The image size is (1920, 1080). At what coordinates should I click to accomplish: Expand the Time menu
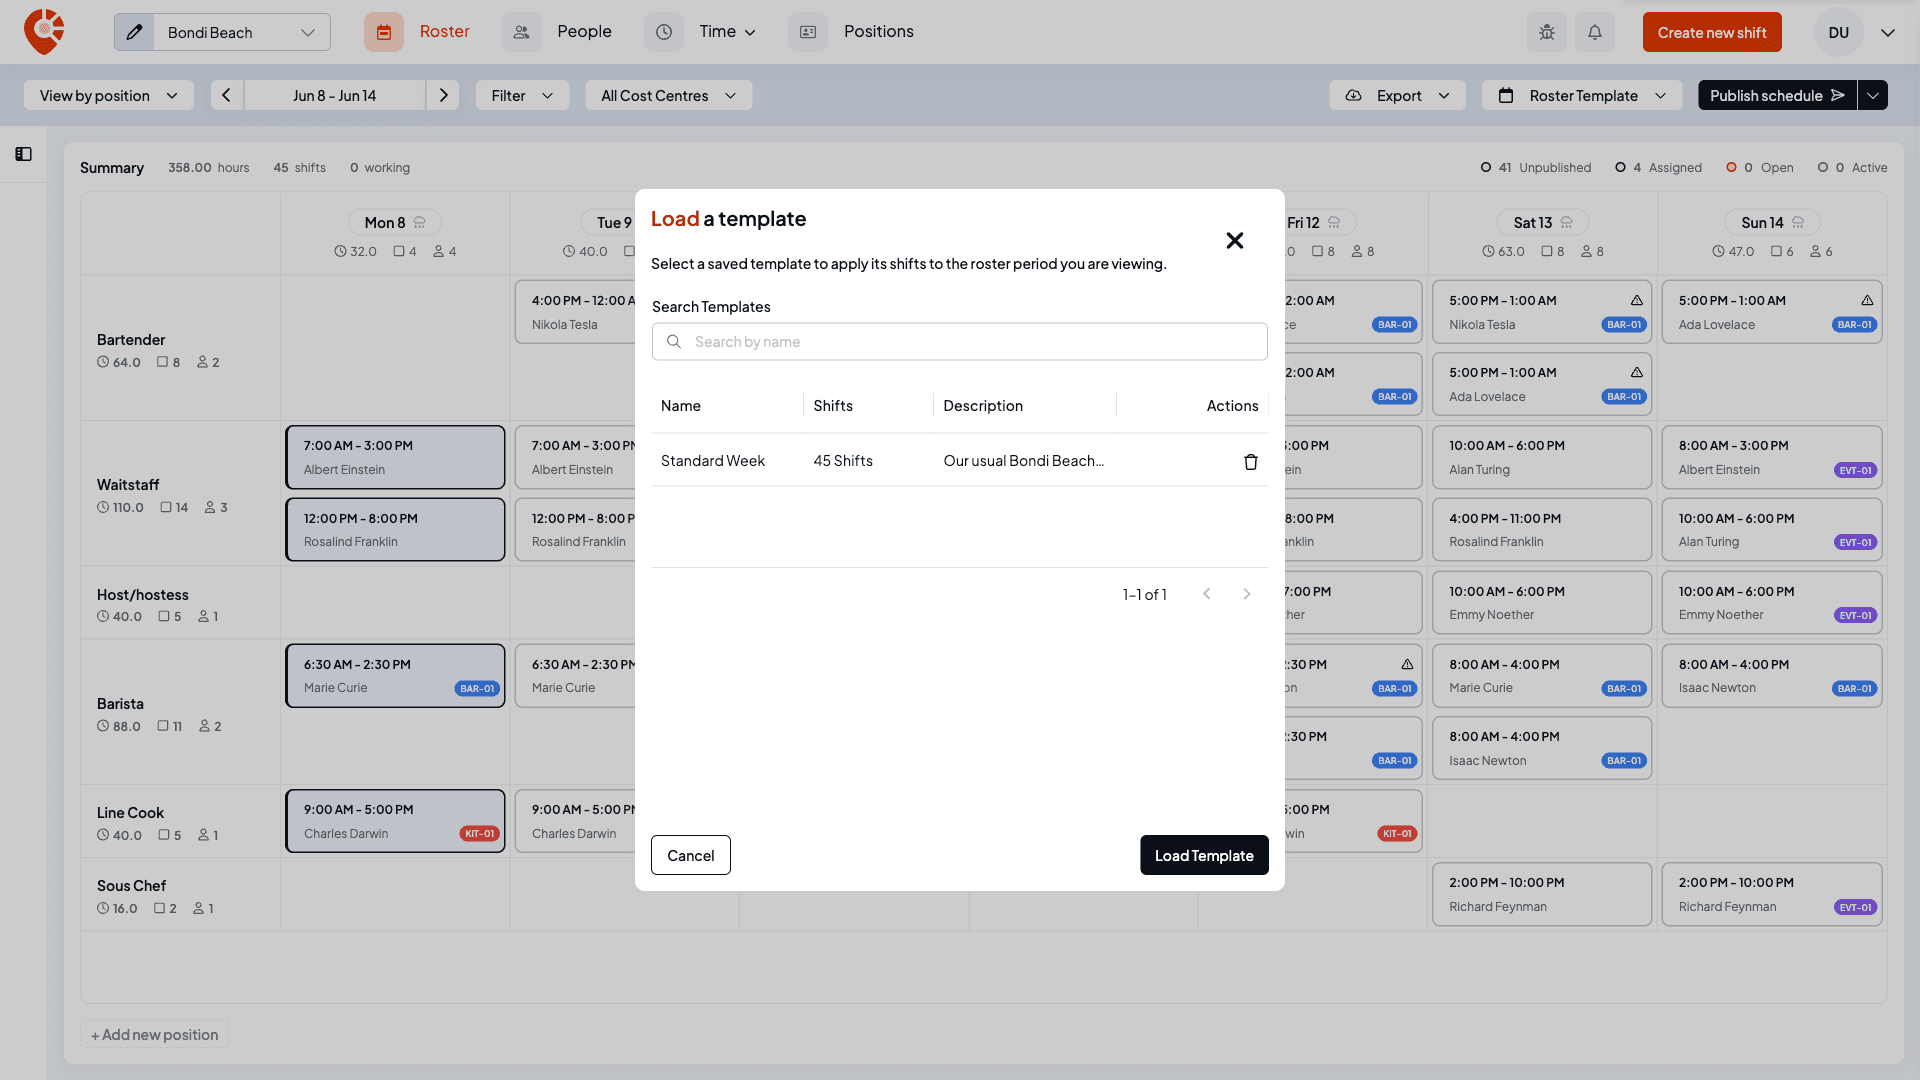click(727, 32)
